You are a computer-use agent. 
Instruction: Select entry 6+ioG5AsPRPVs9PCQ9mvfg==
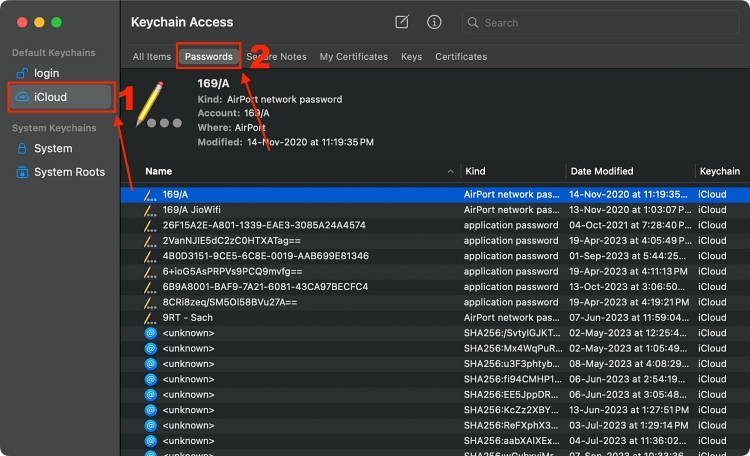click(232, 272)
